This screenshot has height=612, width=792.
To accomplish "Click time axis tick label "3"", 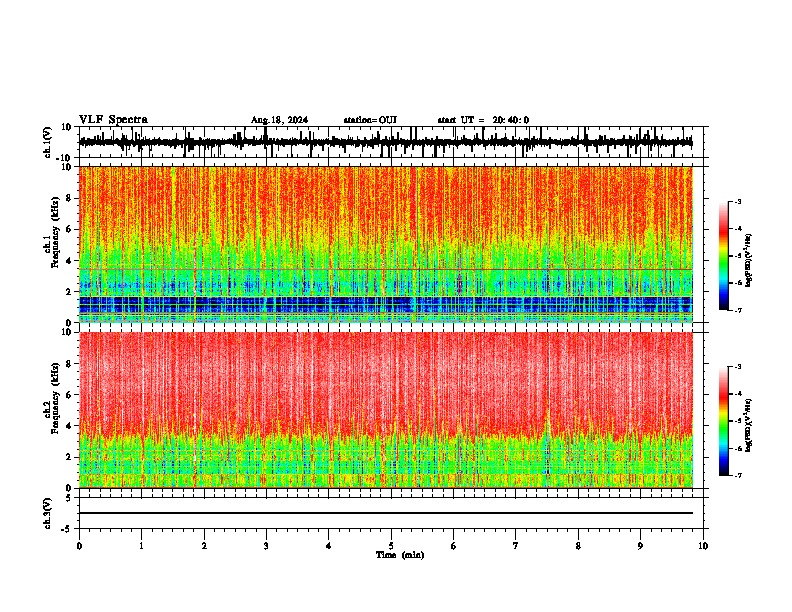I will pyautogui.click(x=266, y=546).
